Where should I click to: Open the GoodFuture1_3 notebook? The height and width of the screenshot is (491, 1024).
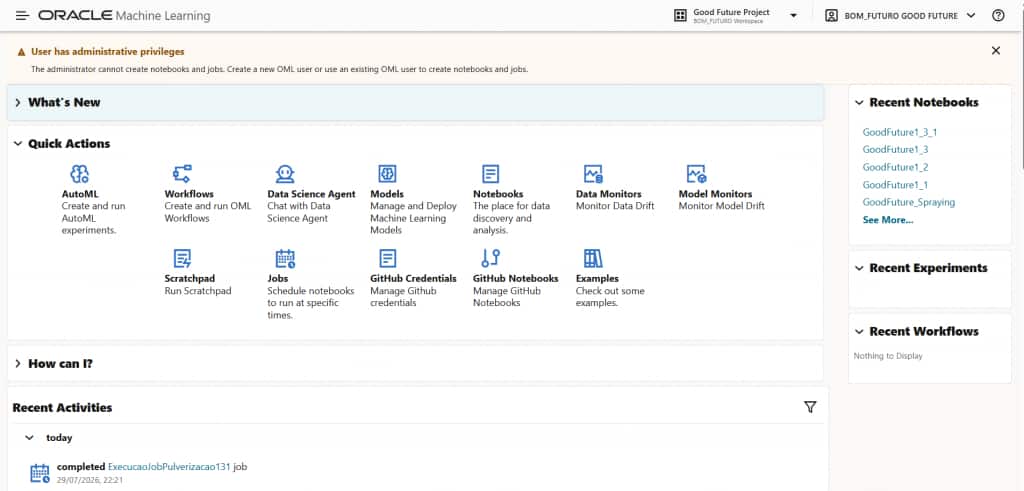tap(895, 150)
